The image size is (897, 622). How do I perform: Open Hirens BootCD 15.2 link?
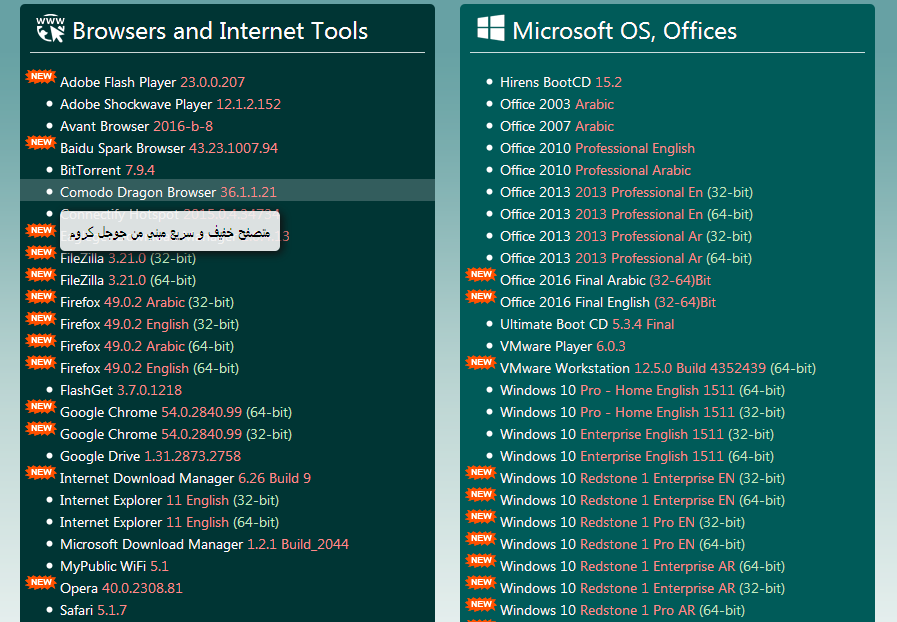click(561, 82)
